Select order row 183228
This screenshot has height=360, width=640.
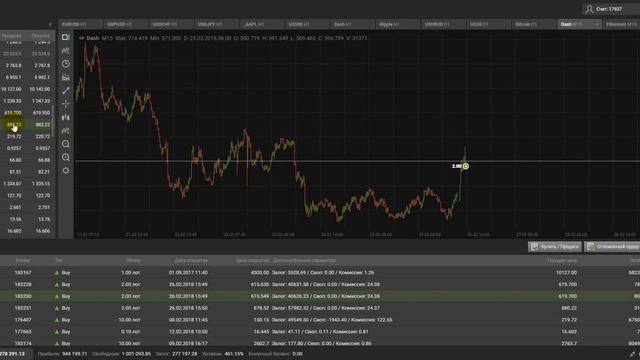click(x=320, y=284)
